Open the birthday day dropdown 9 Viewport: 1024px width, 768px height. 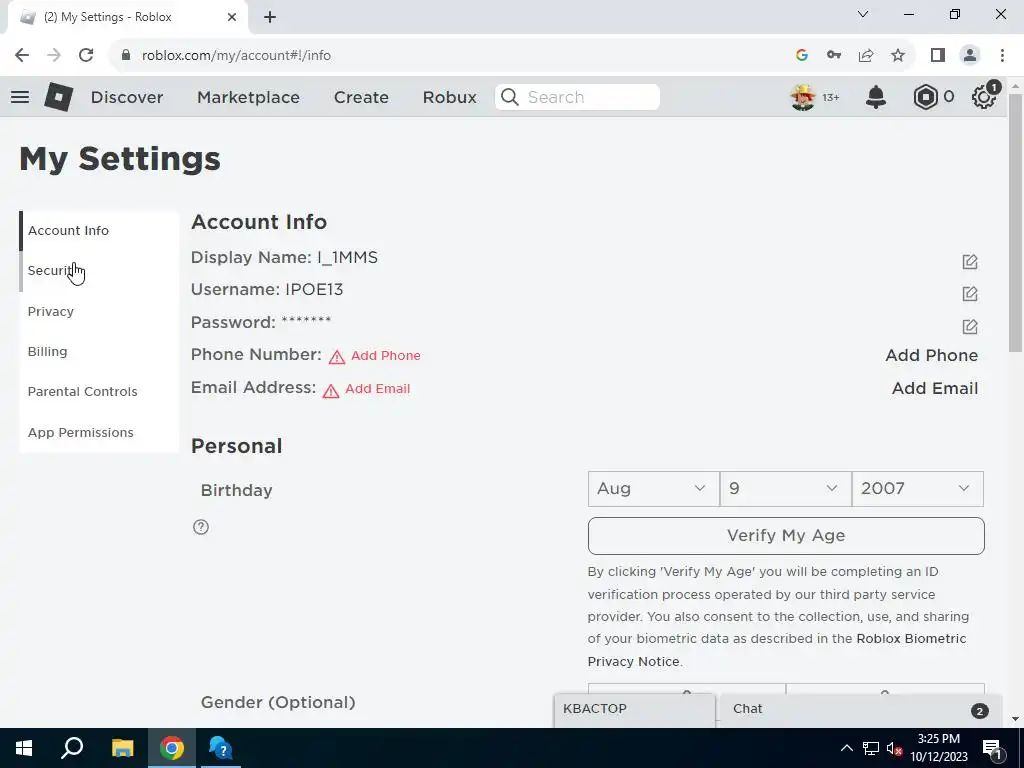(786, 488)
